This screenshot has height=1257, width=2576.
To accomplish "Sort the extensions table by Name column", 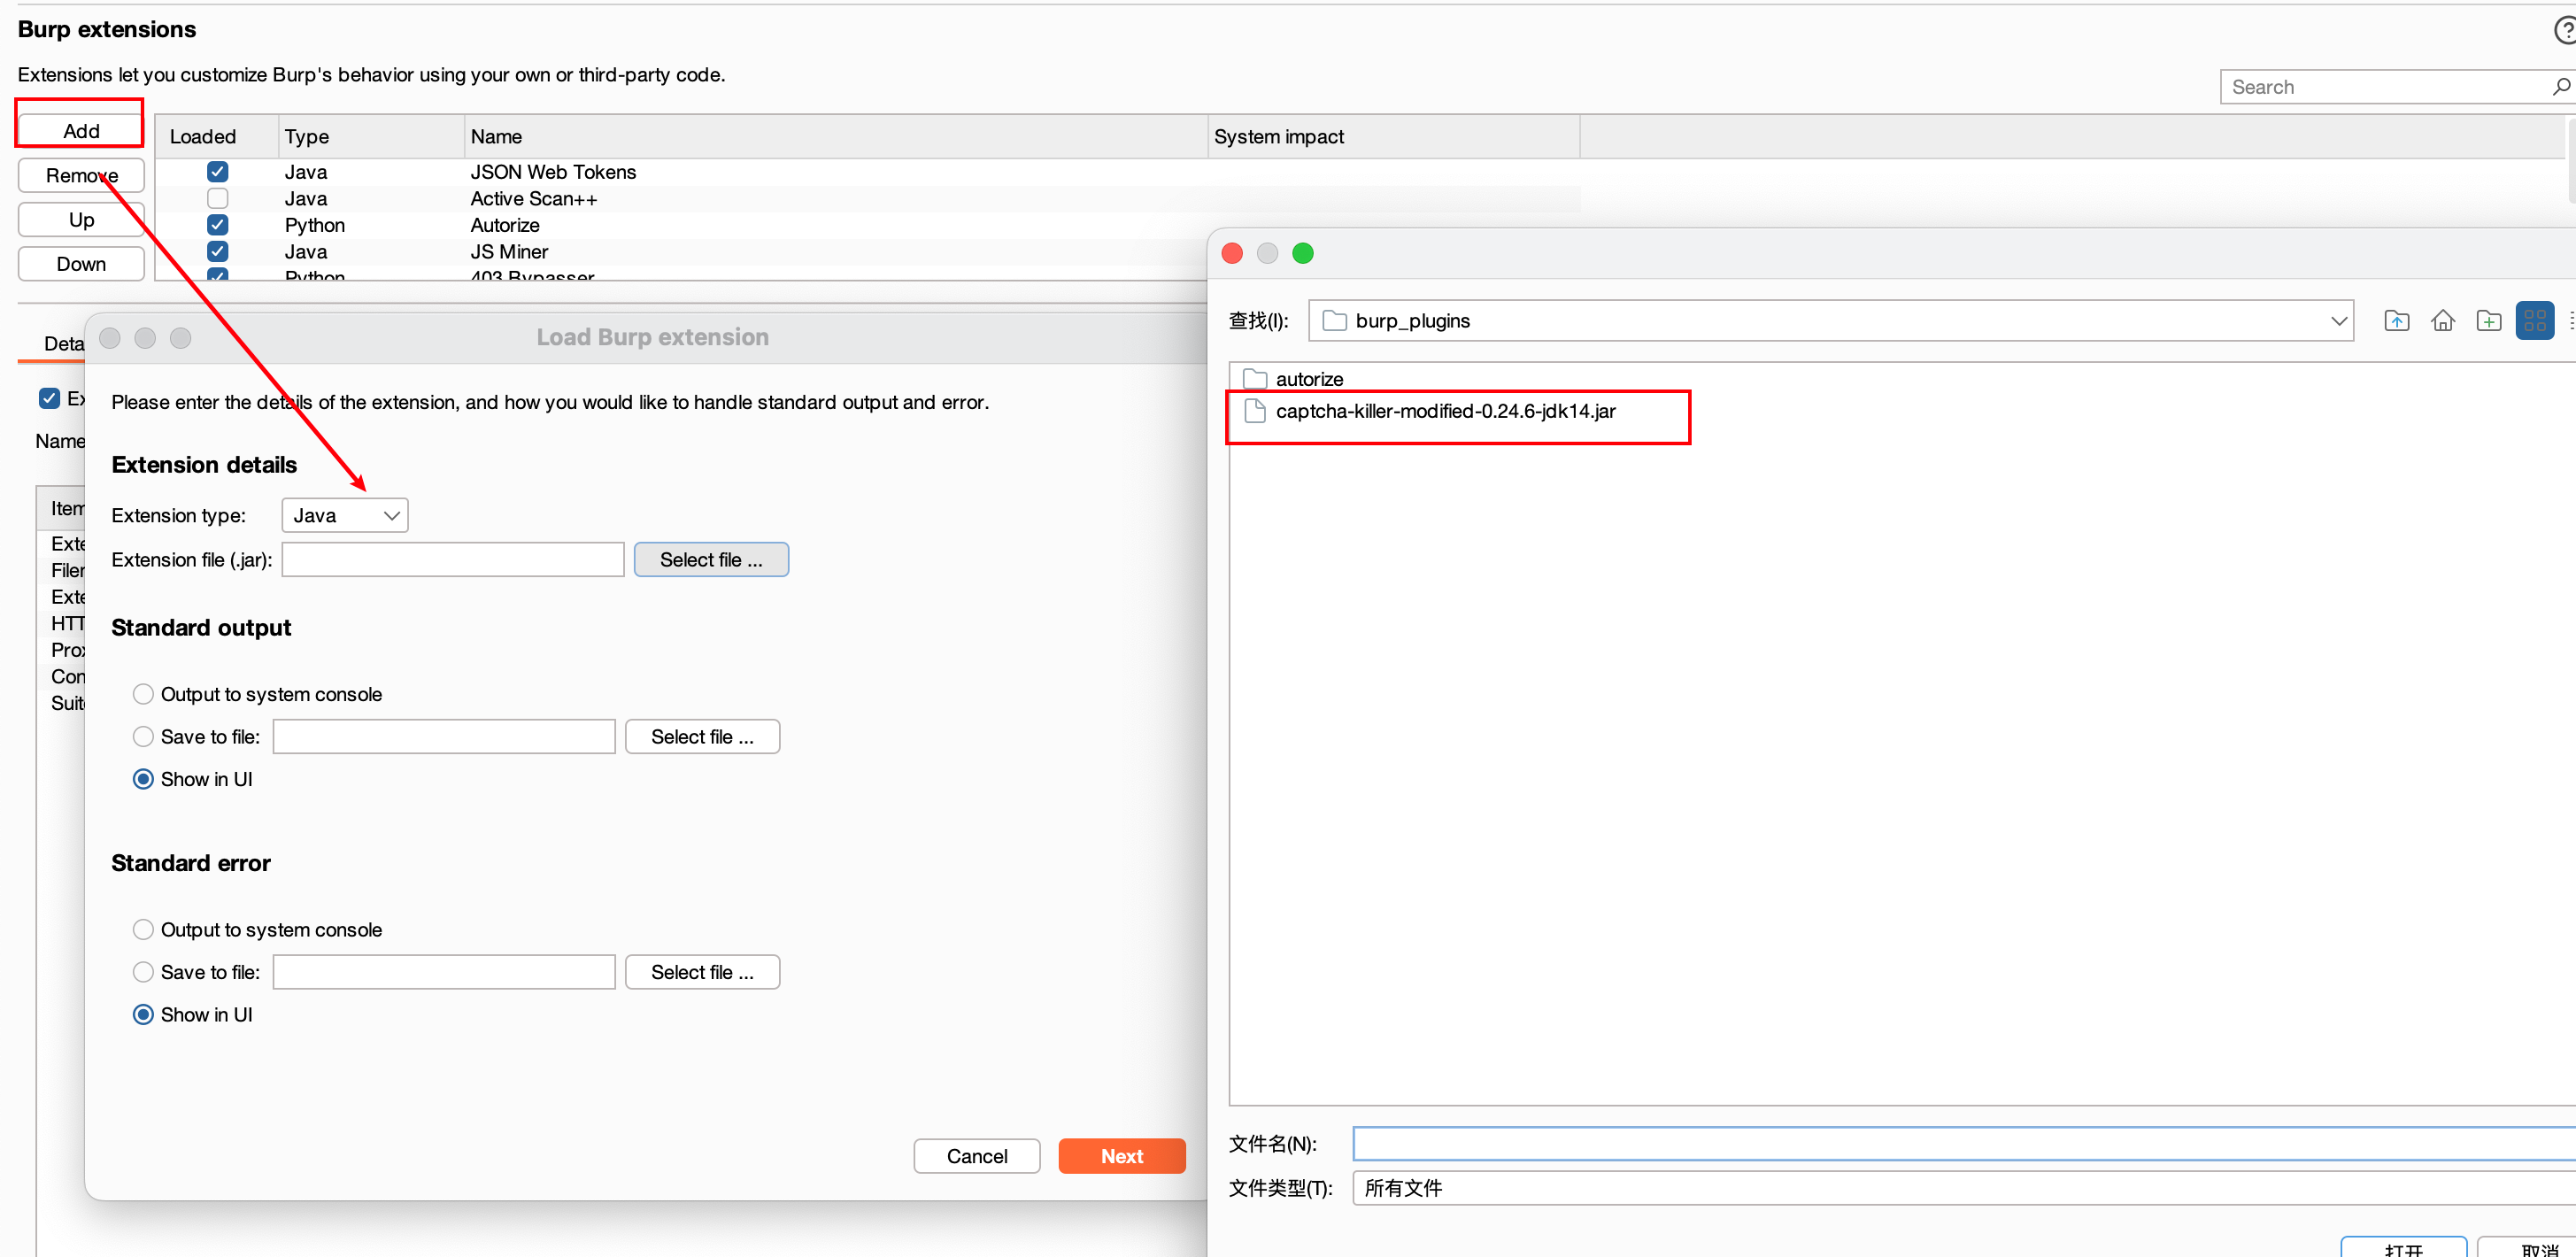I will click(836, 137).
